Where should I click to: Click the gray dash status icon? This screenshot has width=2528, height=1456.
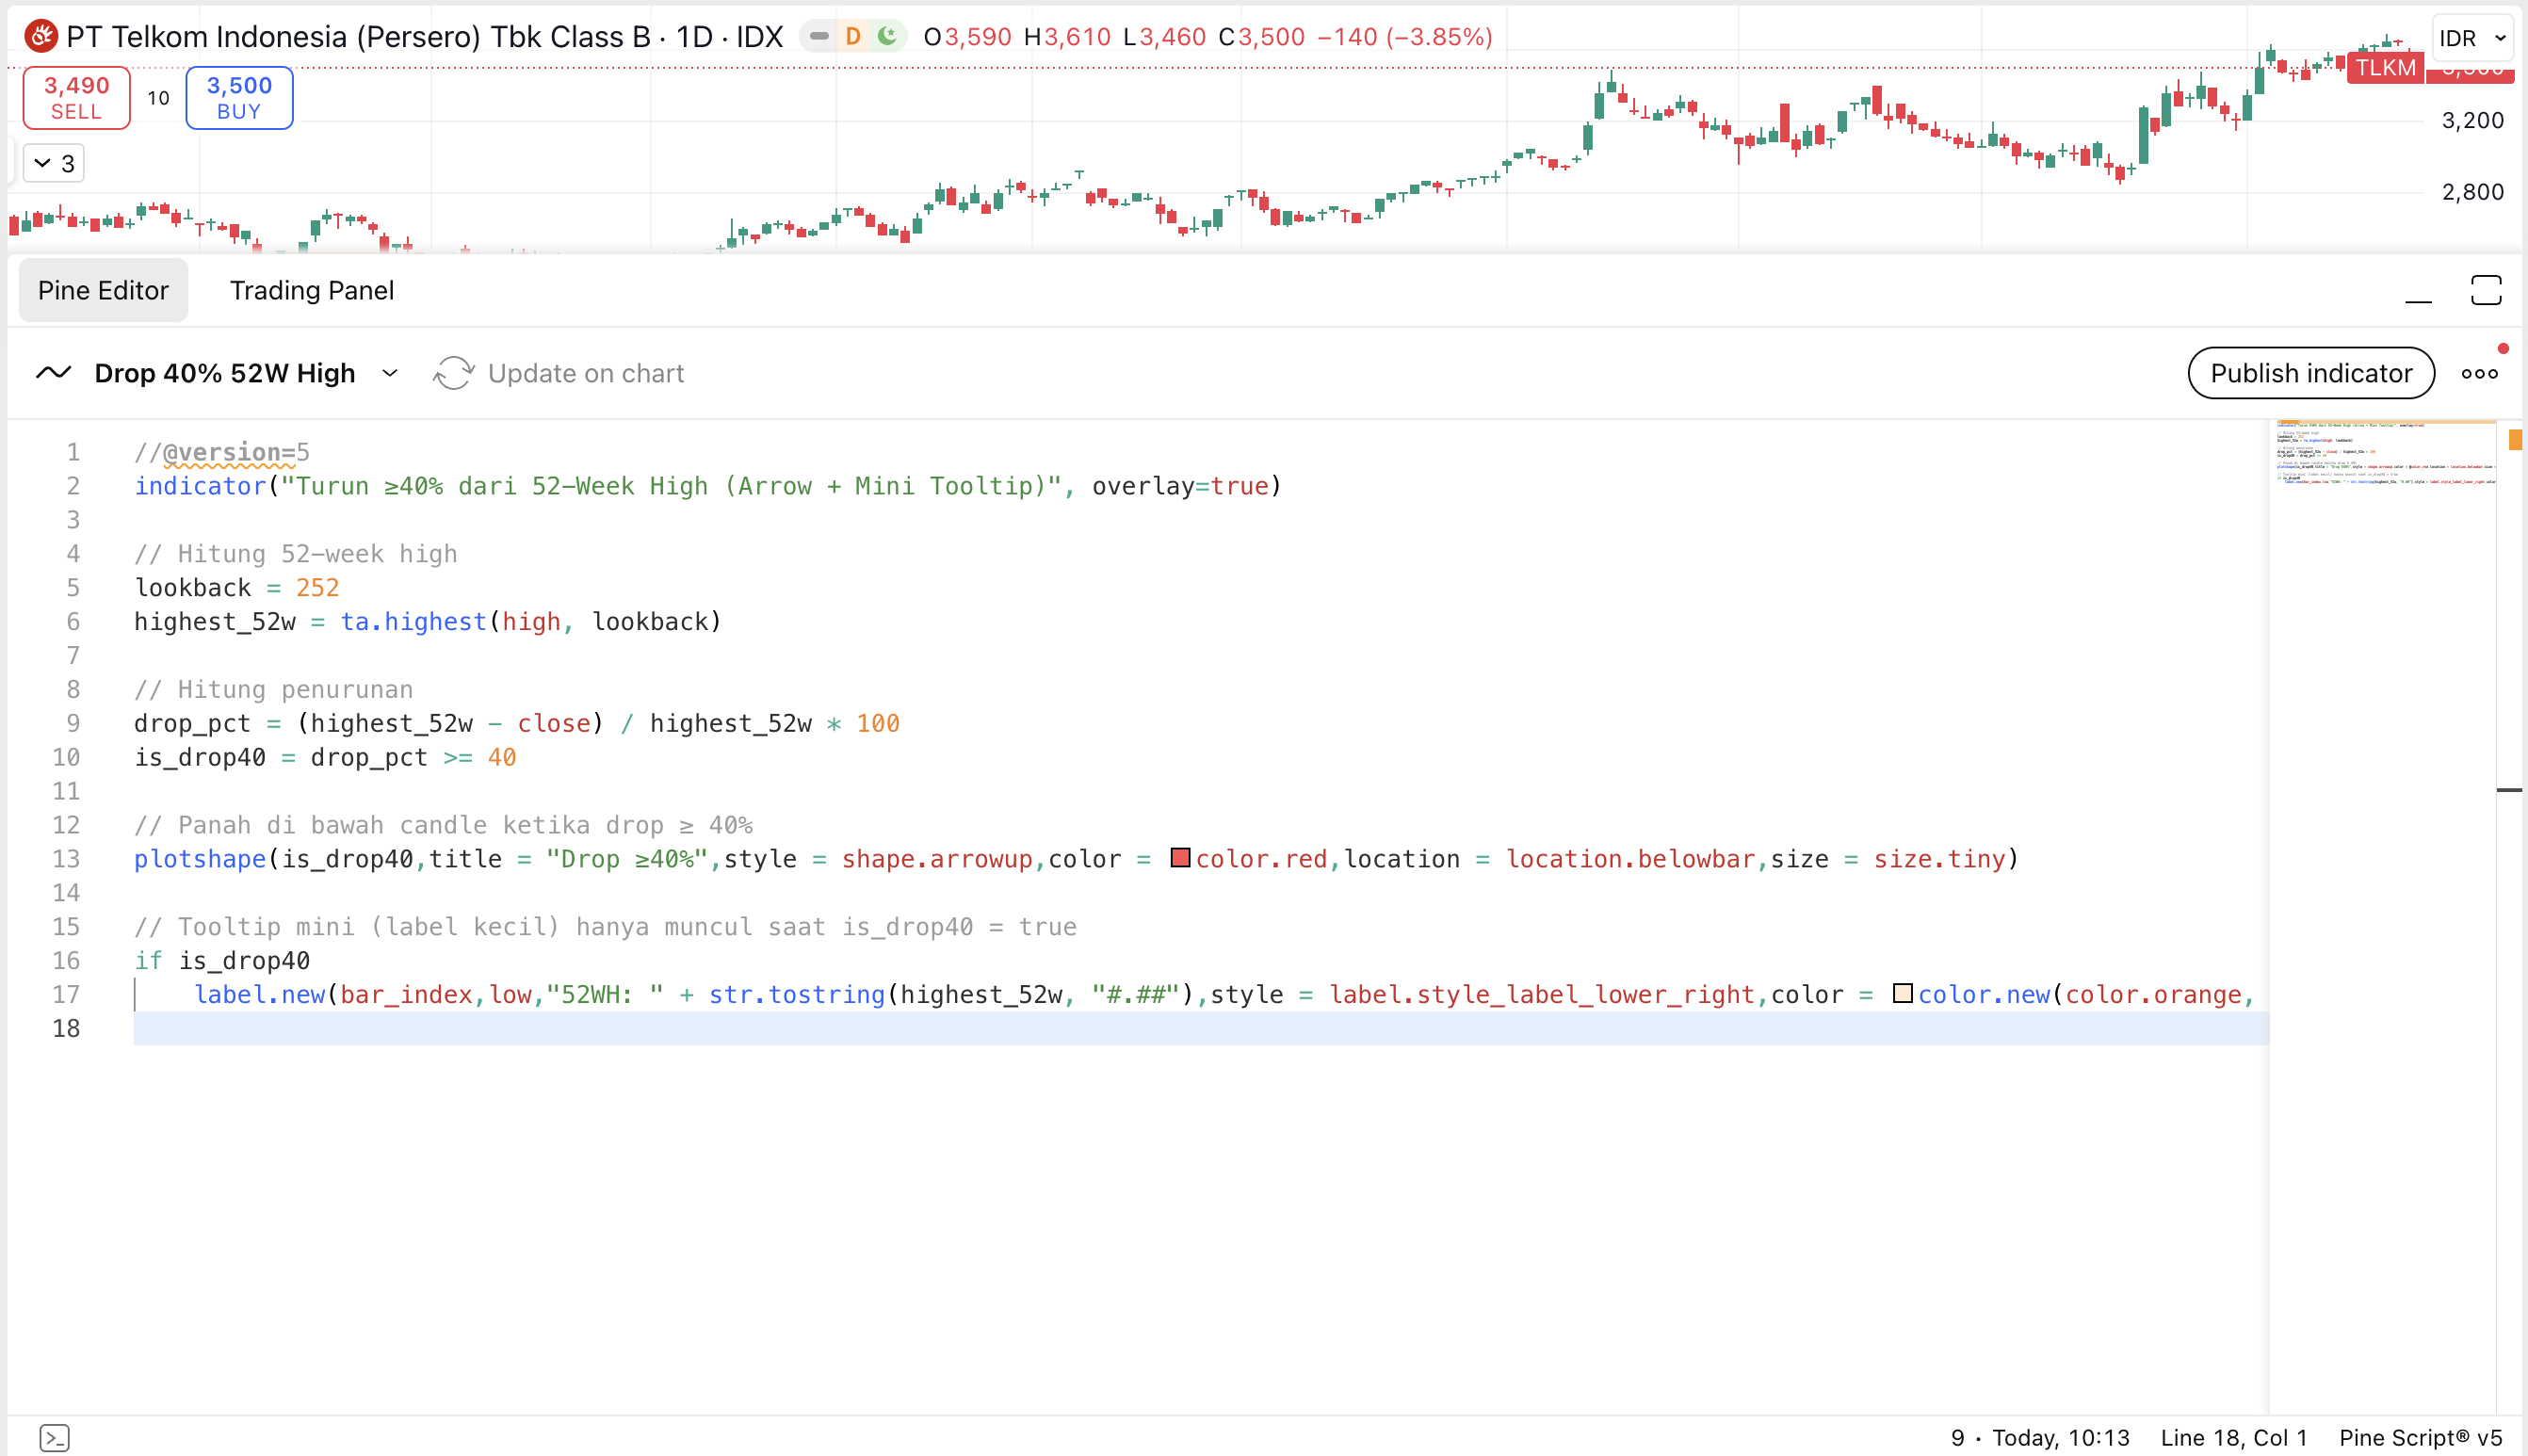(x=819, y=37)
